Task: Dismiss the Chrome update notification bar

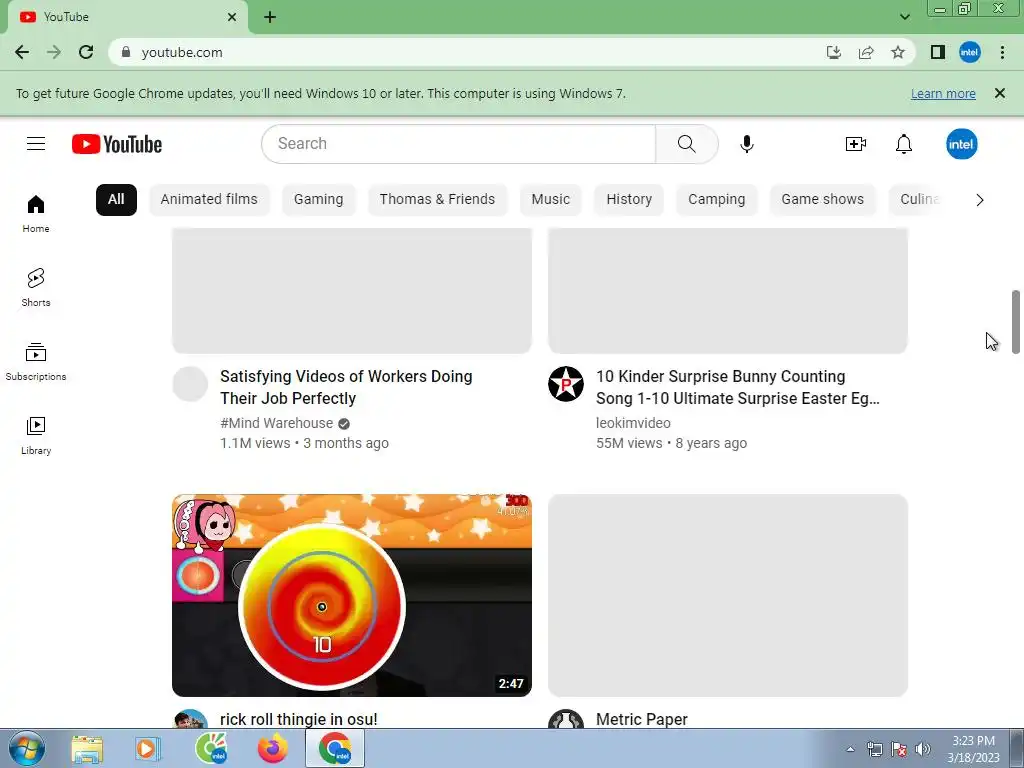Action: pos(999,93)
